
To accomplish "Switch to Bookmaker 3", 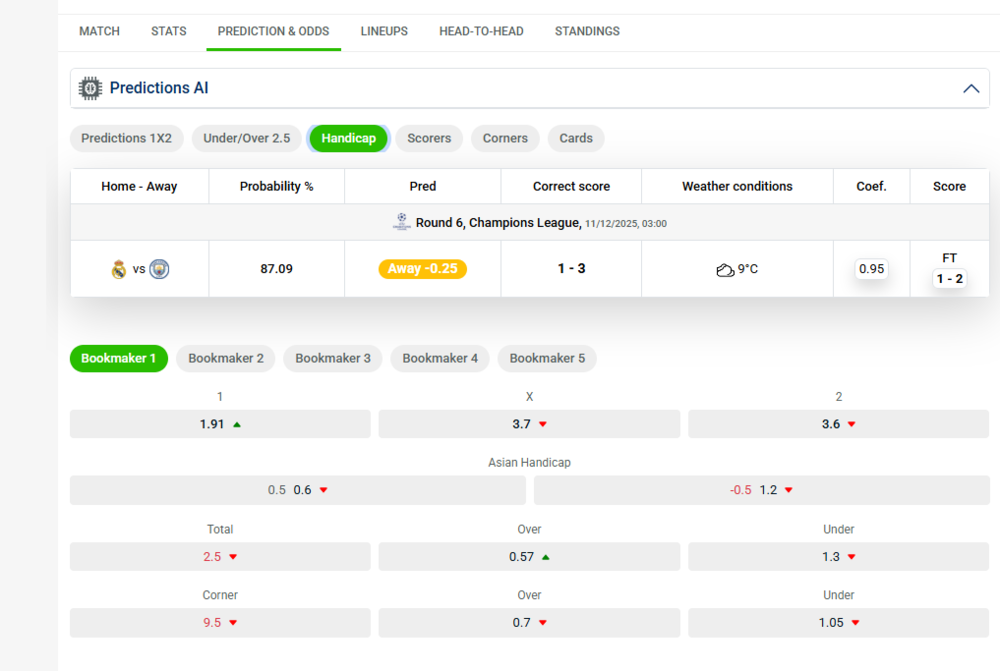I will 333,358.
